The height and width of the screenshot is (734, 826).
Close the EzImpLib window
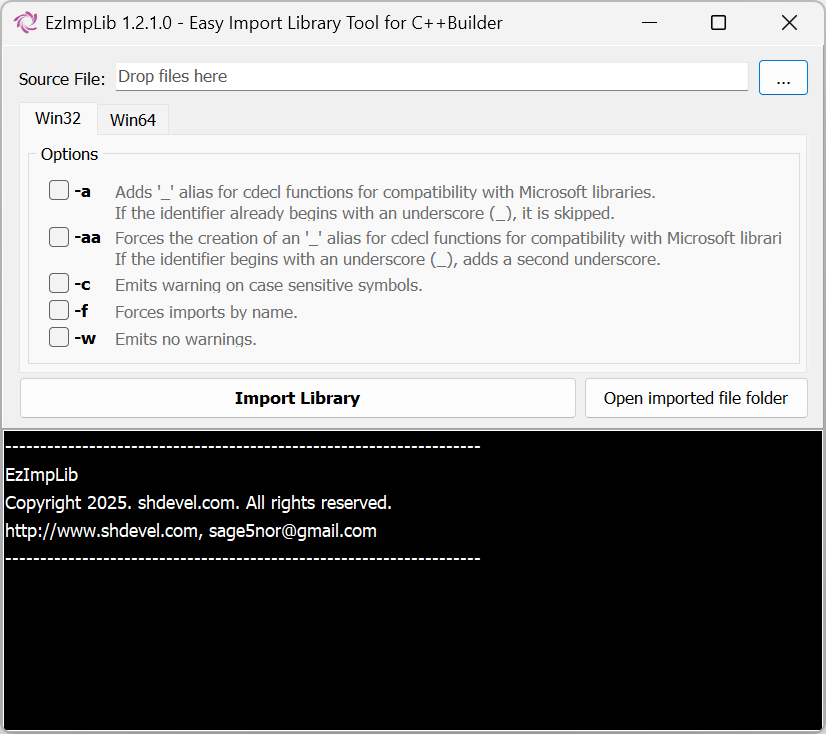point(789,23)
